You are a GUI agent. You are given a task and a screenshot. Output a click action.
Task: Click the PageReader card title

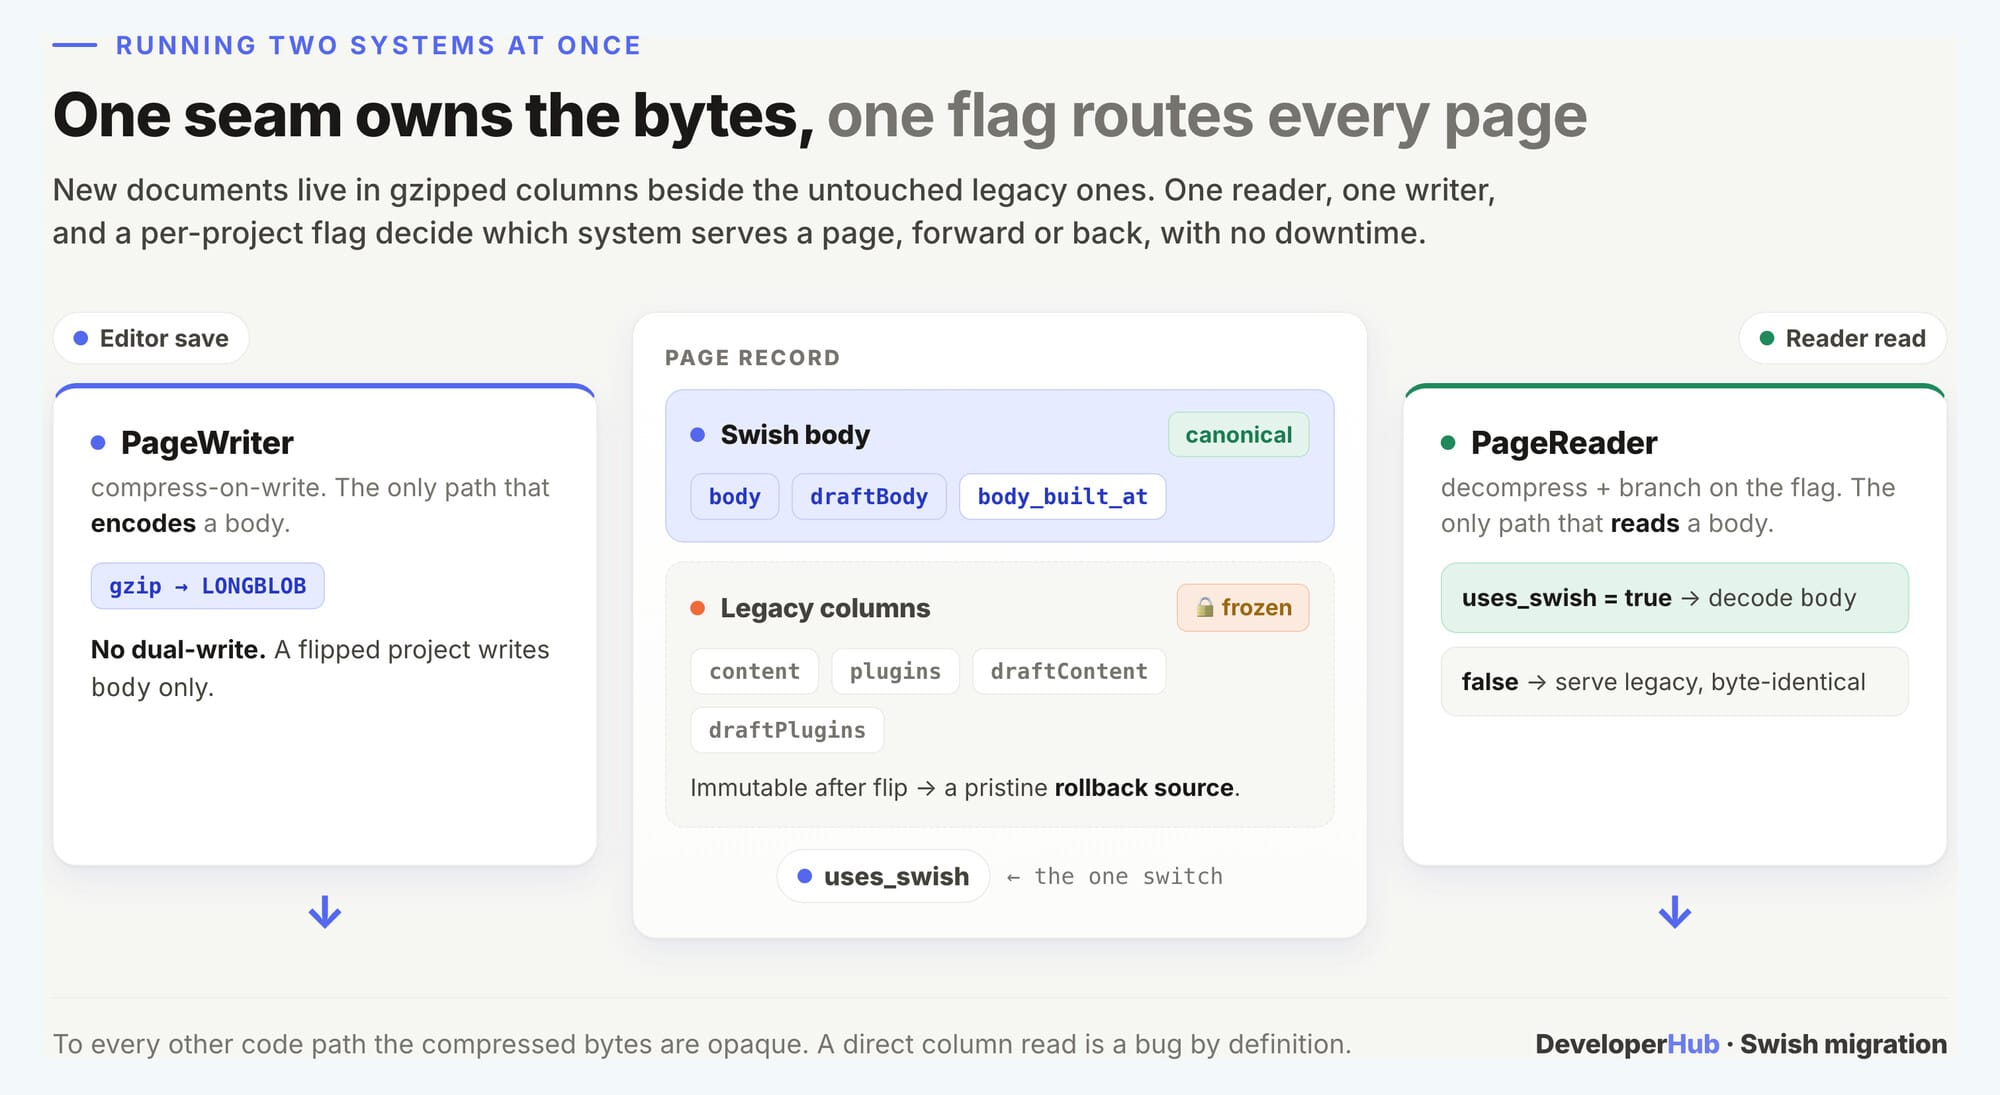pyautogui.click(x=1564, y=442)
